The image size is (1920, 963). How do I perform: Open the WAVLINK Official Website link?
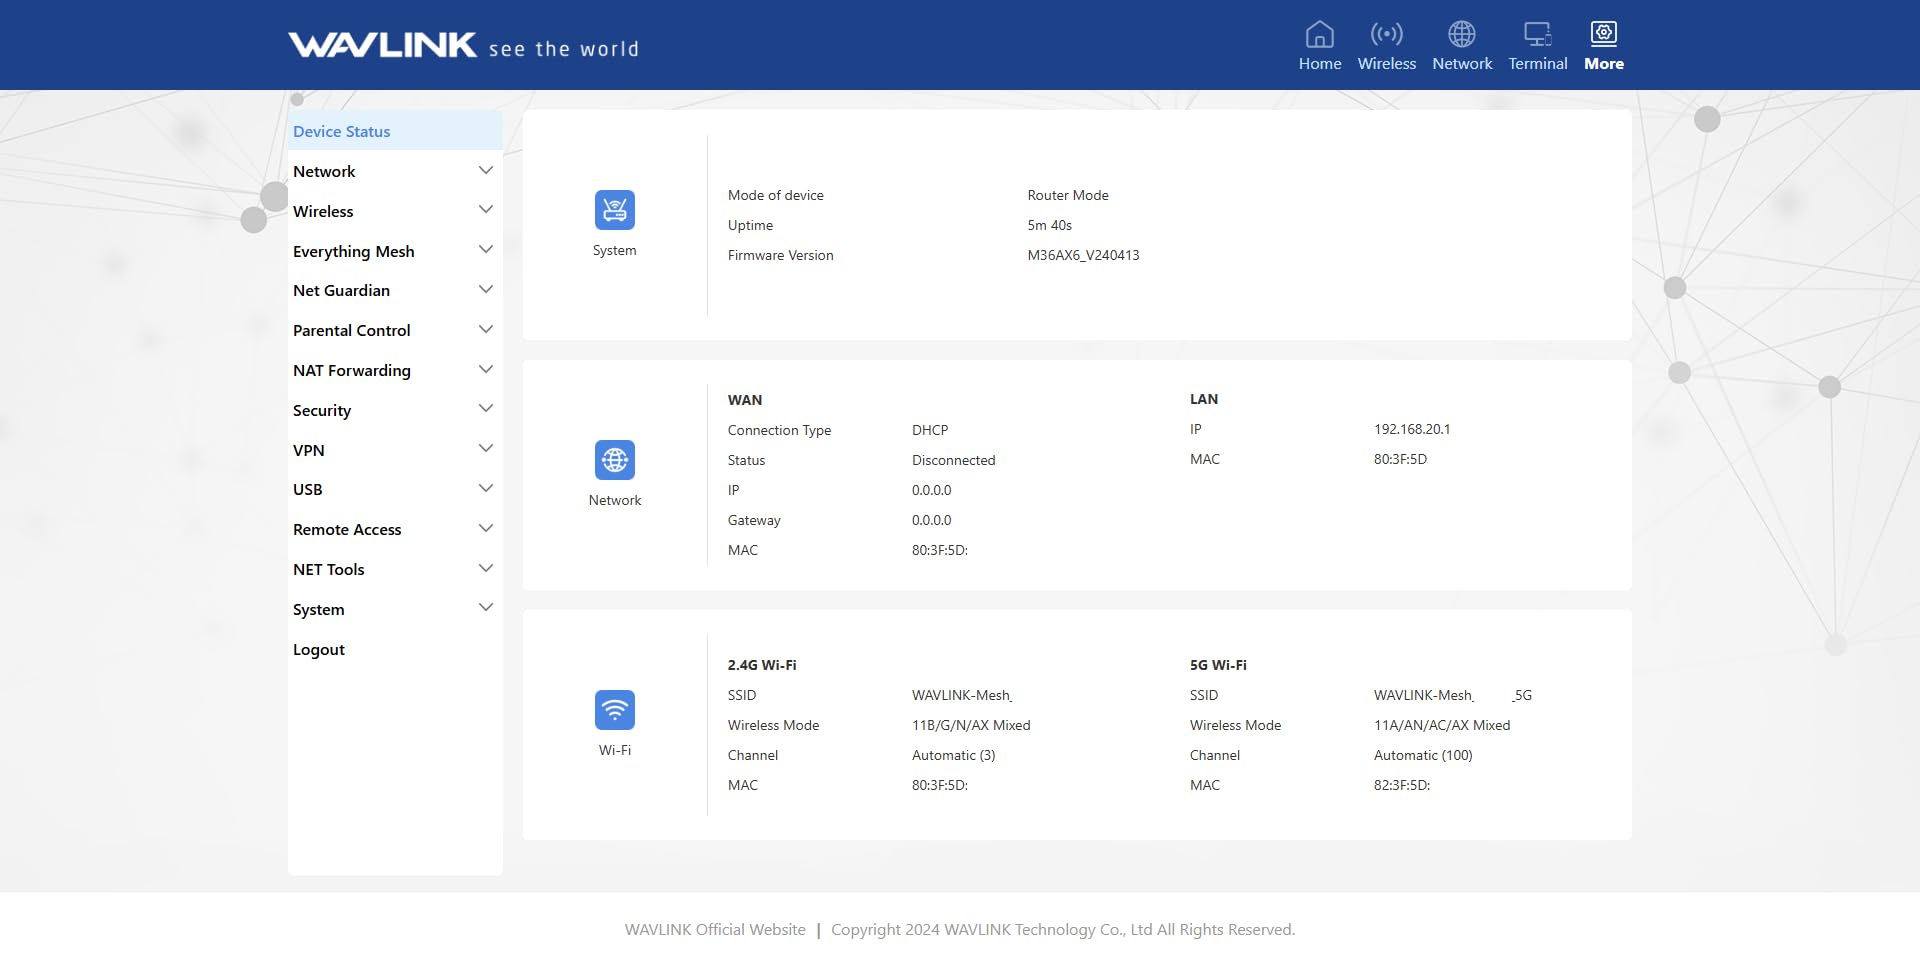[x=715, y=929]
